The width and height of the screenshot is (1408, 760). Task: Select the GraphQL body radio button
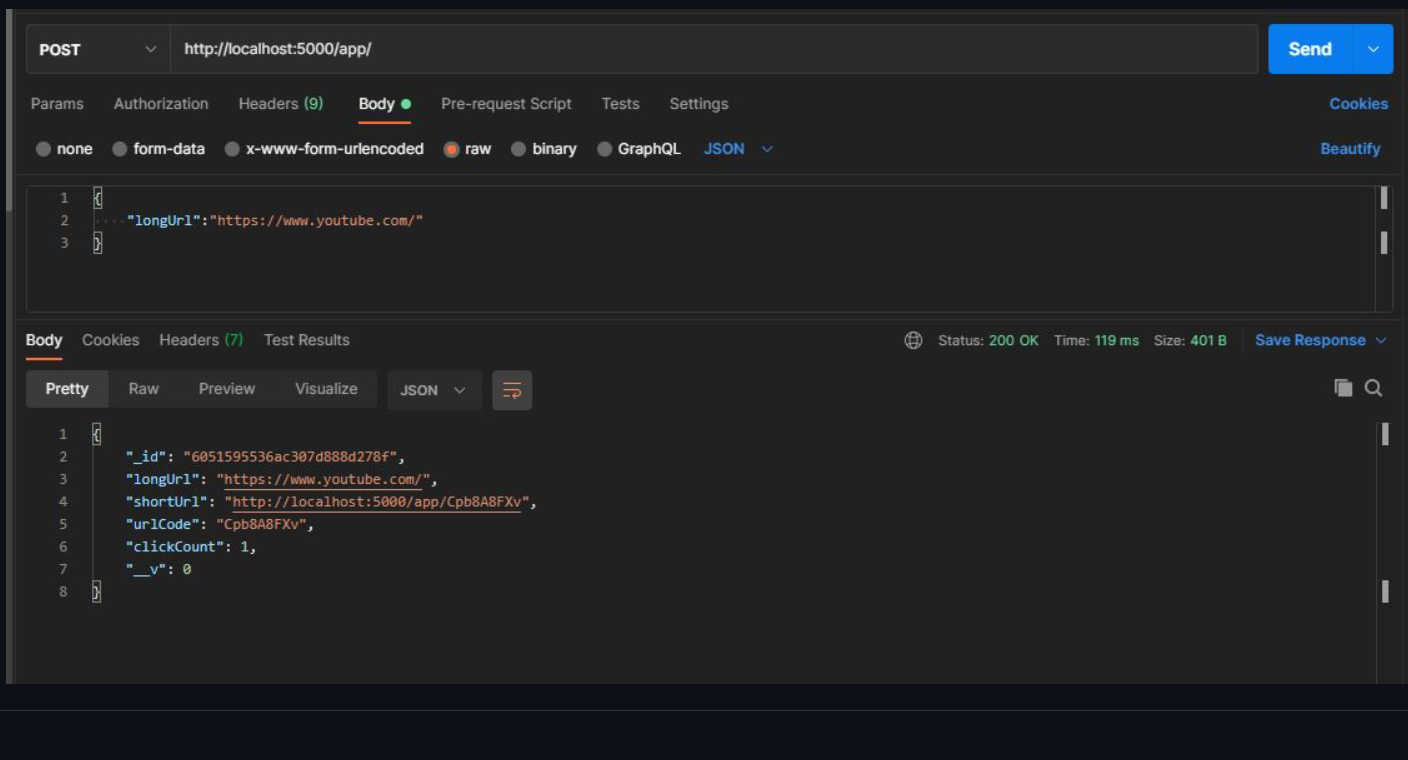coord(604,149)
